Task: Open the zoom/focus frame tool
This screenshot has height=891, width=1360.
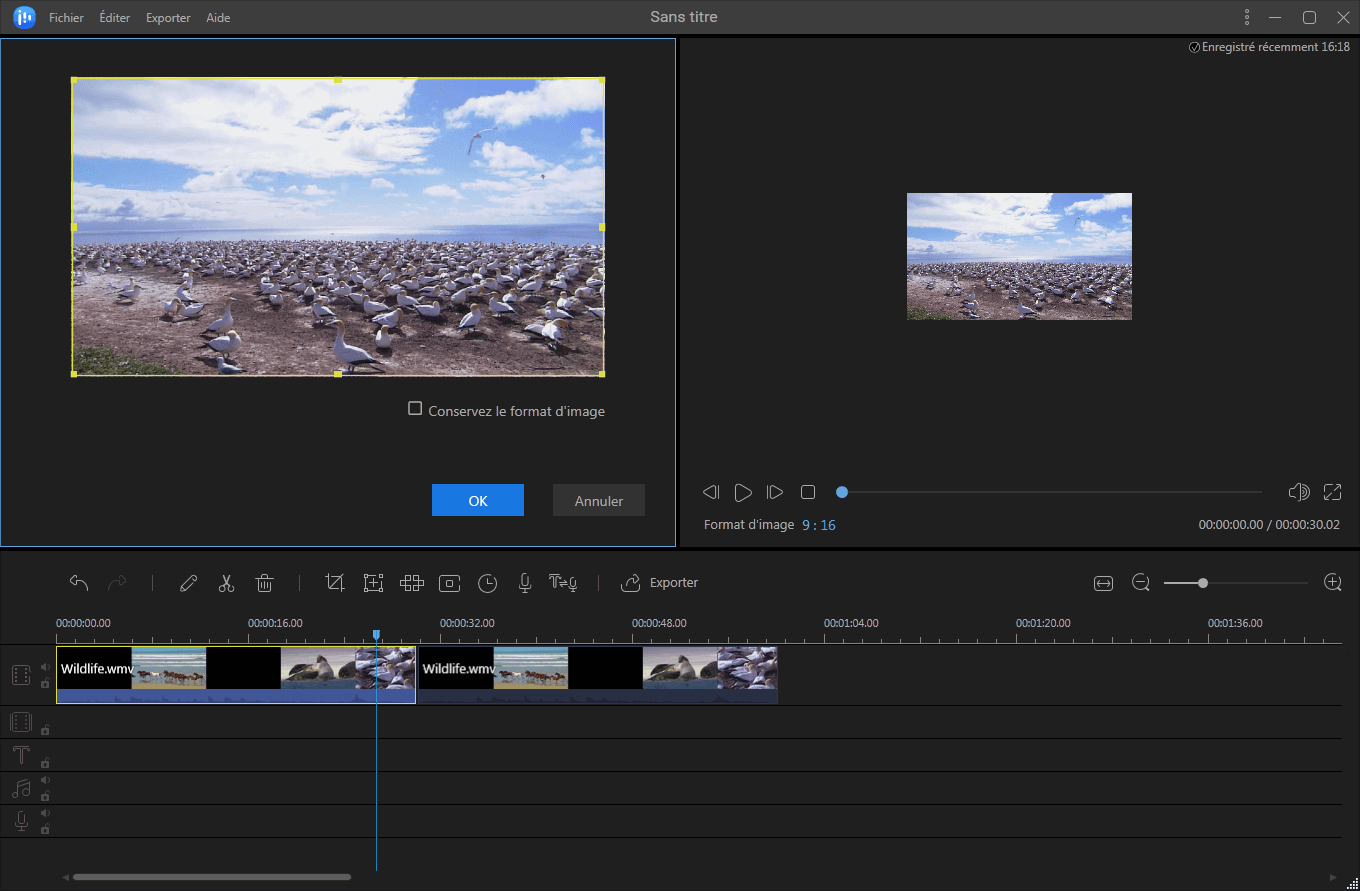Action: [373, 583]
